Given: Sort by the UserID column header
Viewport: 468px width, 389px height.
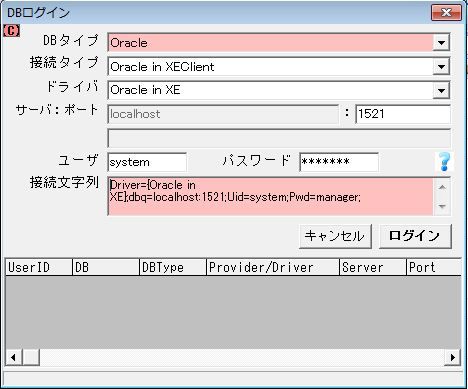Looking at the screenshot, I should pyautogui.click(x=39, y=267).
